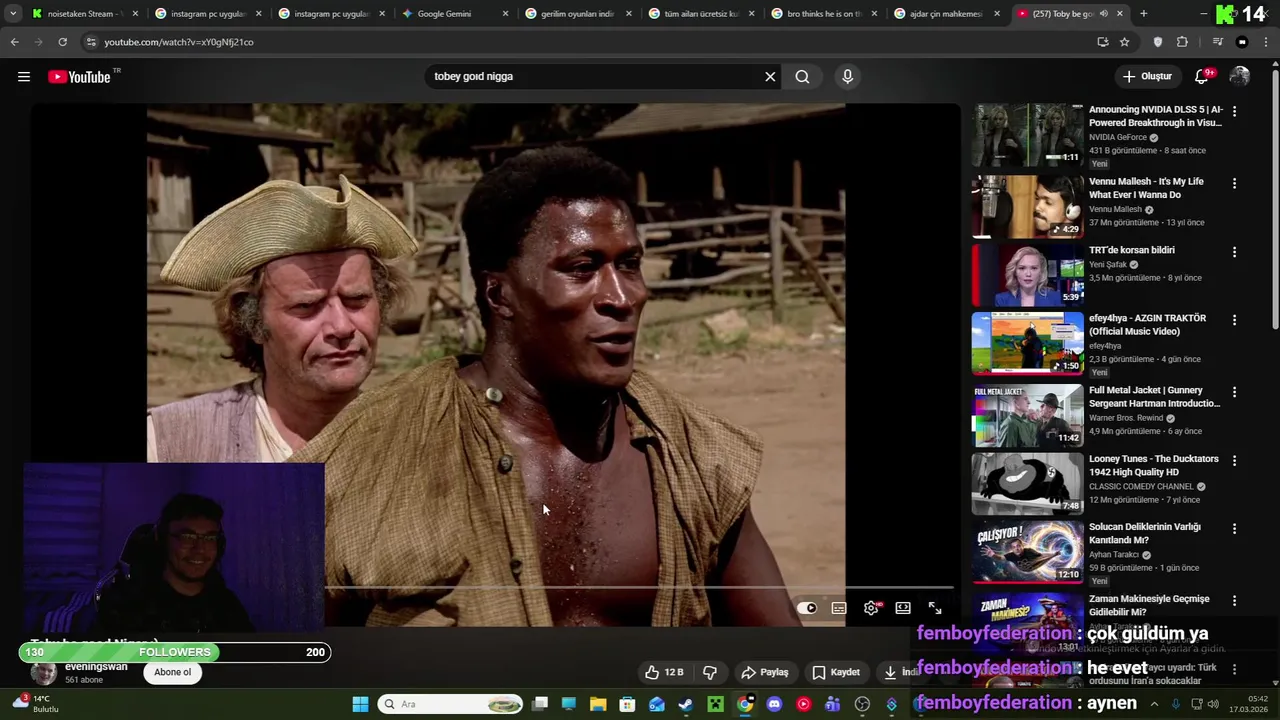Switch to the gerilim oyunları tab
Viewport: 1280px width, 720px height.
tap(576, 14)
